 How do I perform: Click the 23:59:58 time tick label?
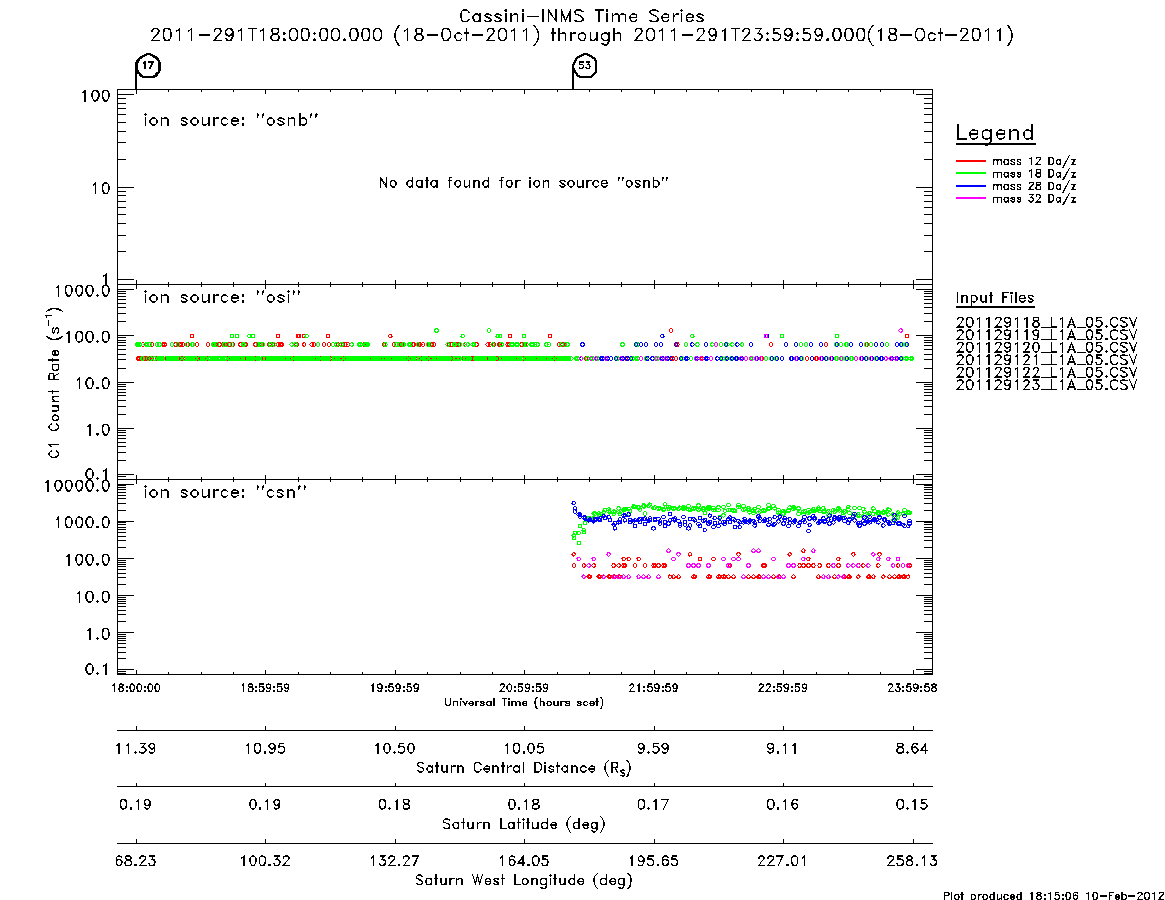tap(912, 688)
